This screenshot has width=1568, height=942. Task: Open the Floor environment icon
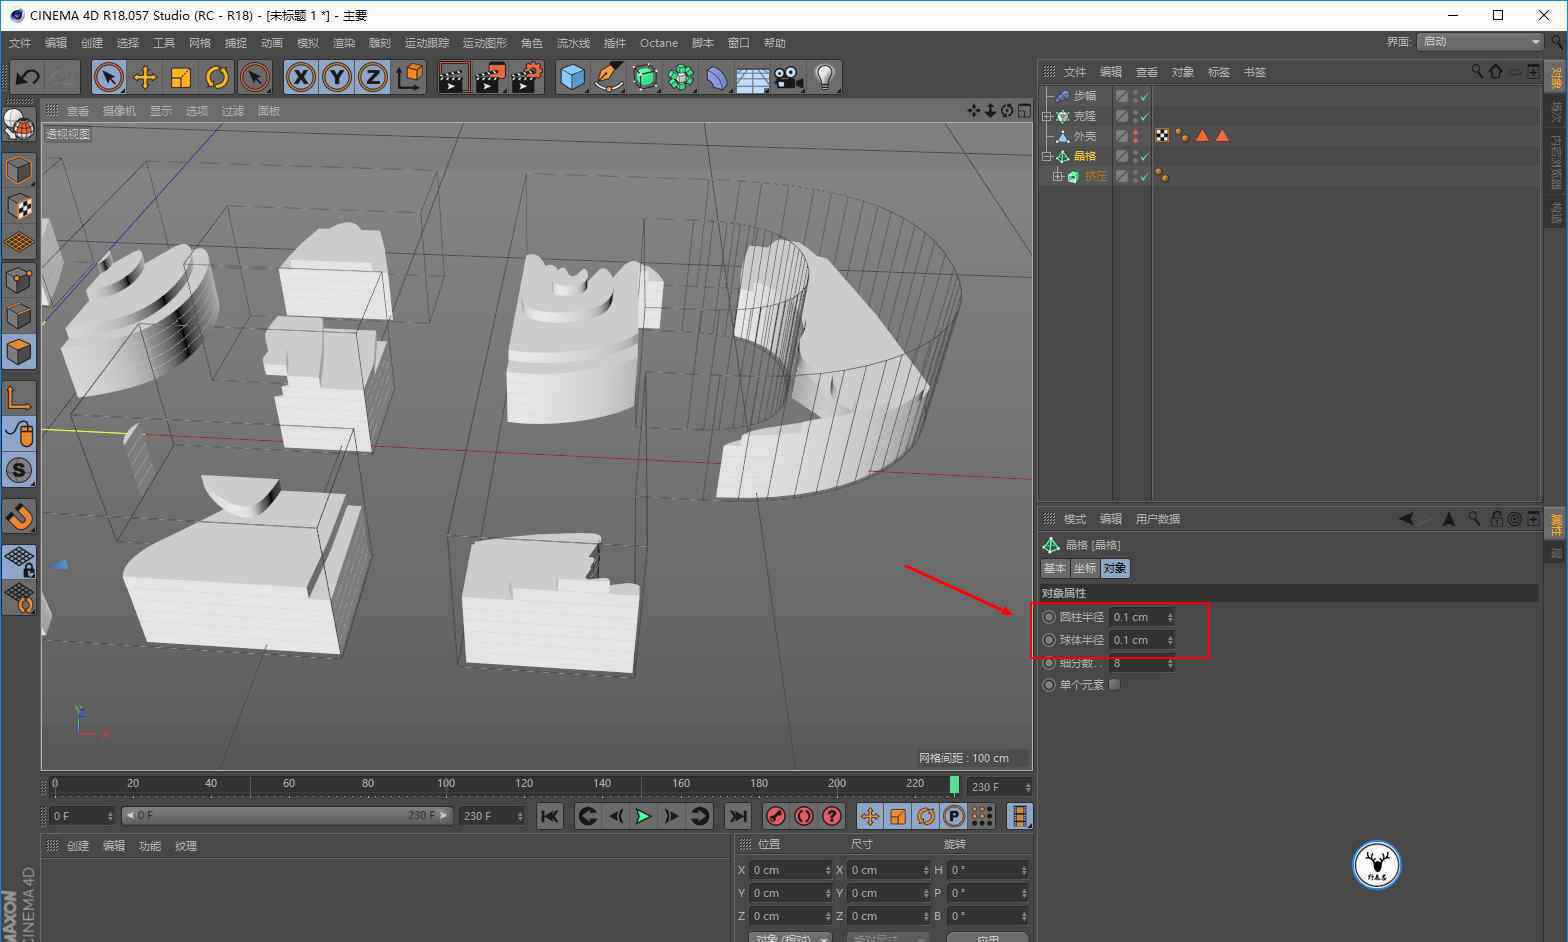753,77
